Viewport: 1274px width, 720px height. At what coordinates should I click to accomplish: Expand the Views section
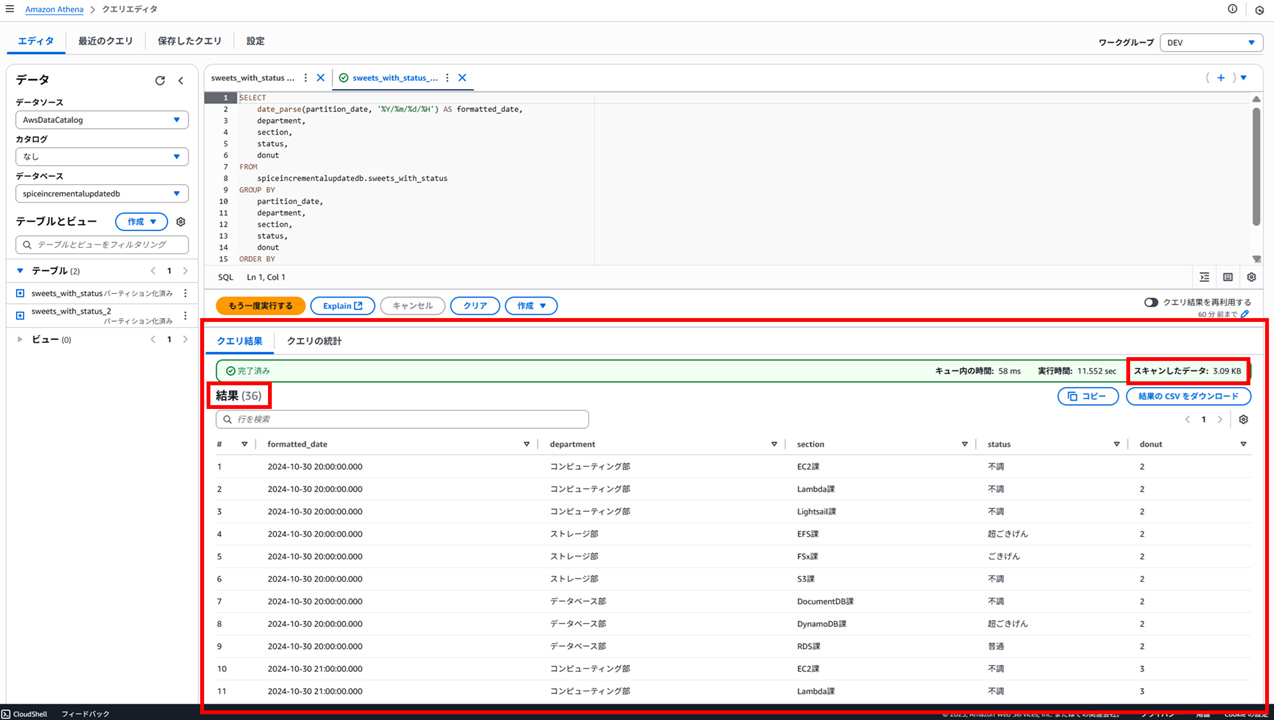point(20,340)
